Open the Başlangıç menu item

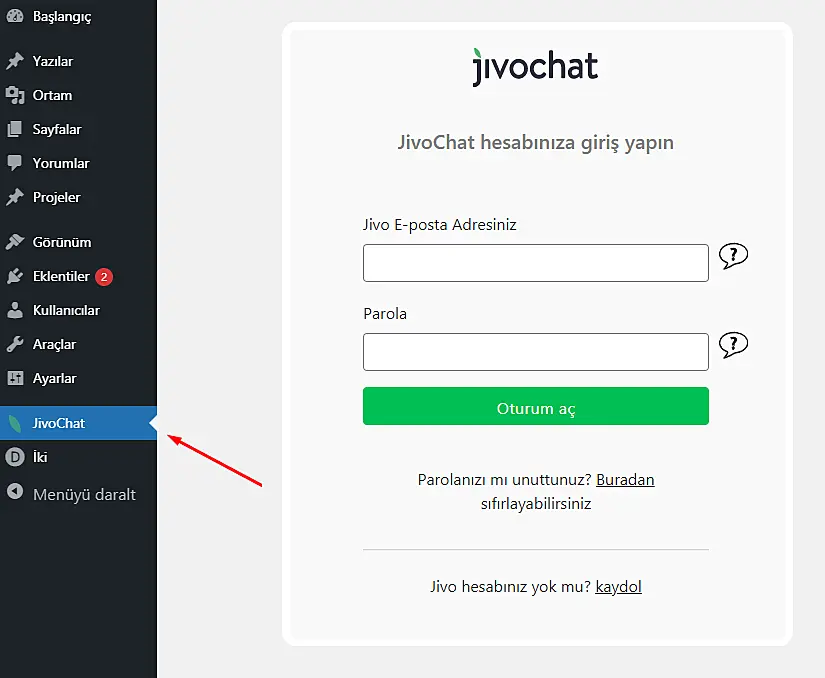point(78,16)
